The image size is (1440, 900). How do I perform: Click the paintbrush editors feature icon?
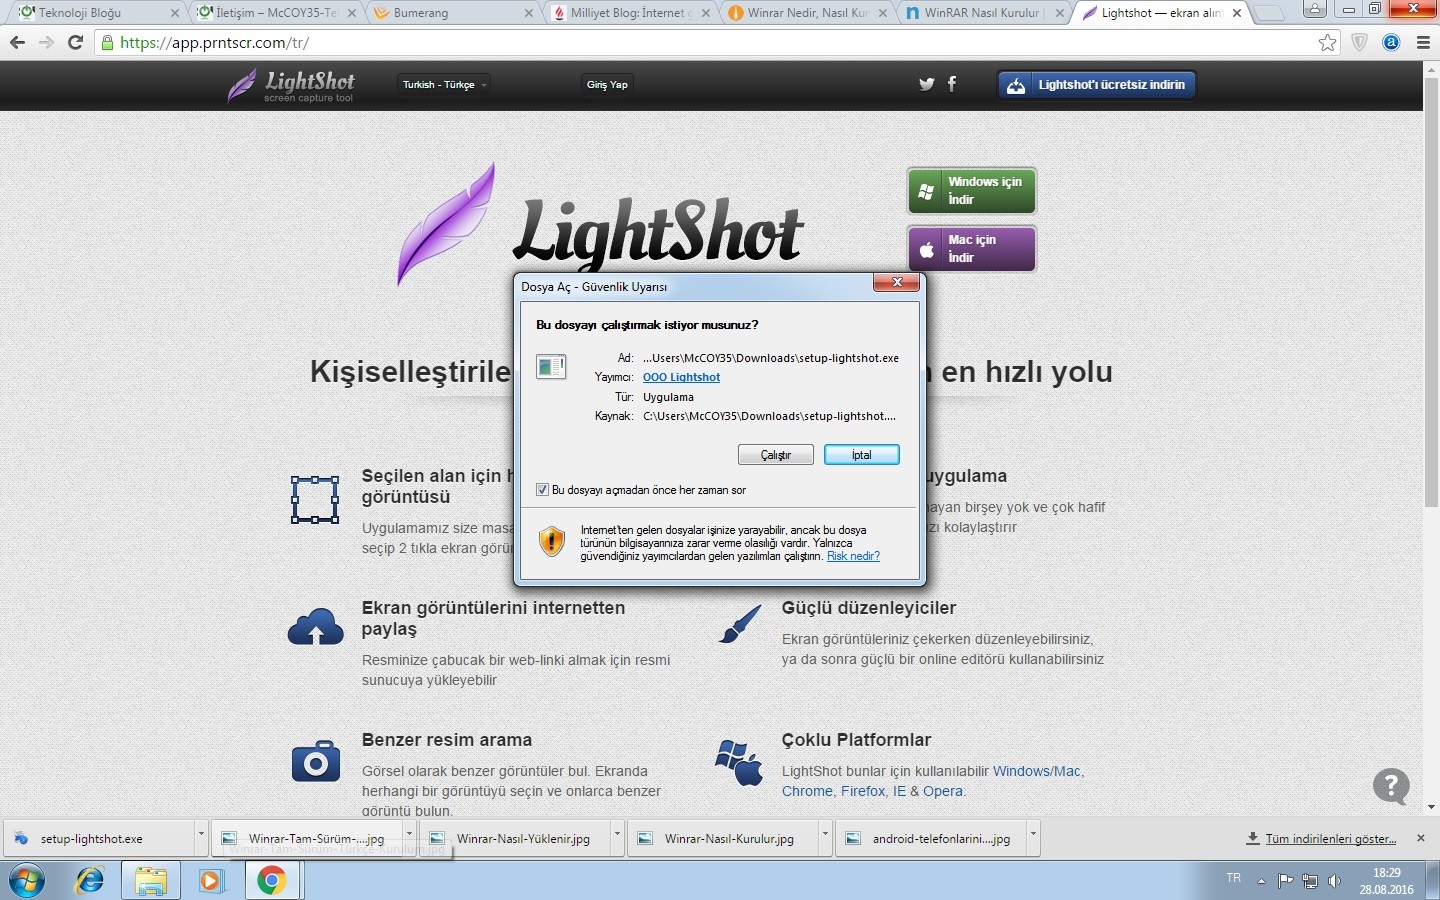(x=740, y=626)
